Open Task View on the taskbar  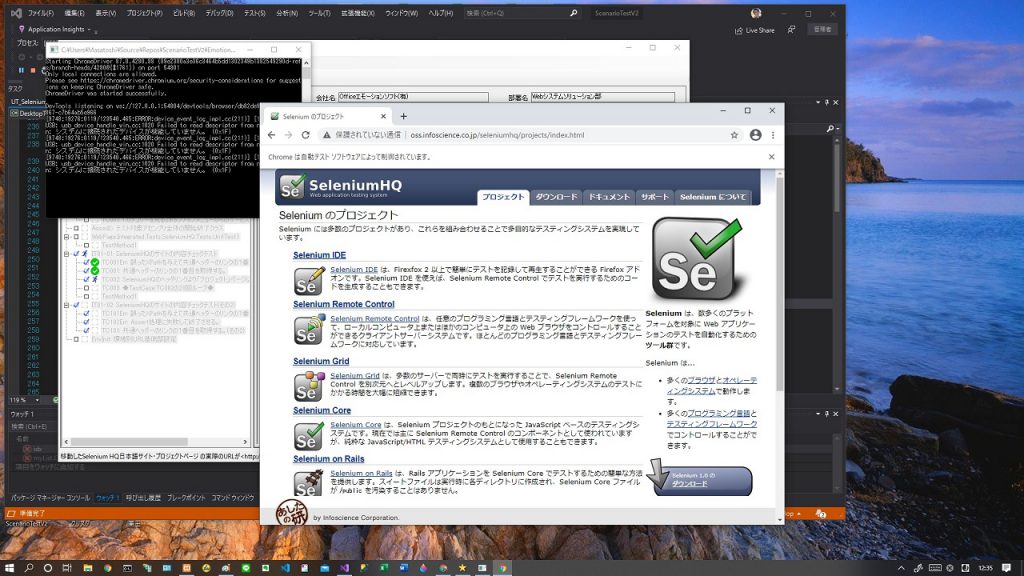(67, 568)
